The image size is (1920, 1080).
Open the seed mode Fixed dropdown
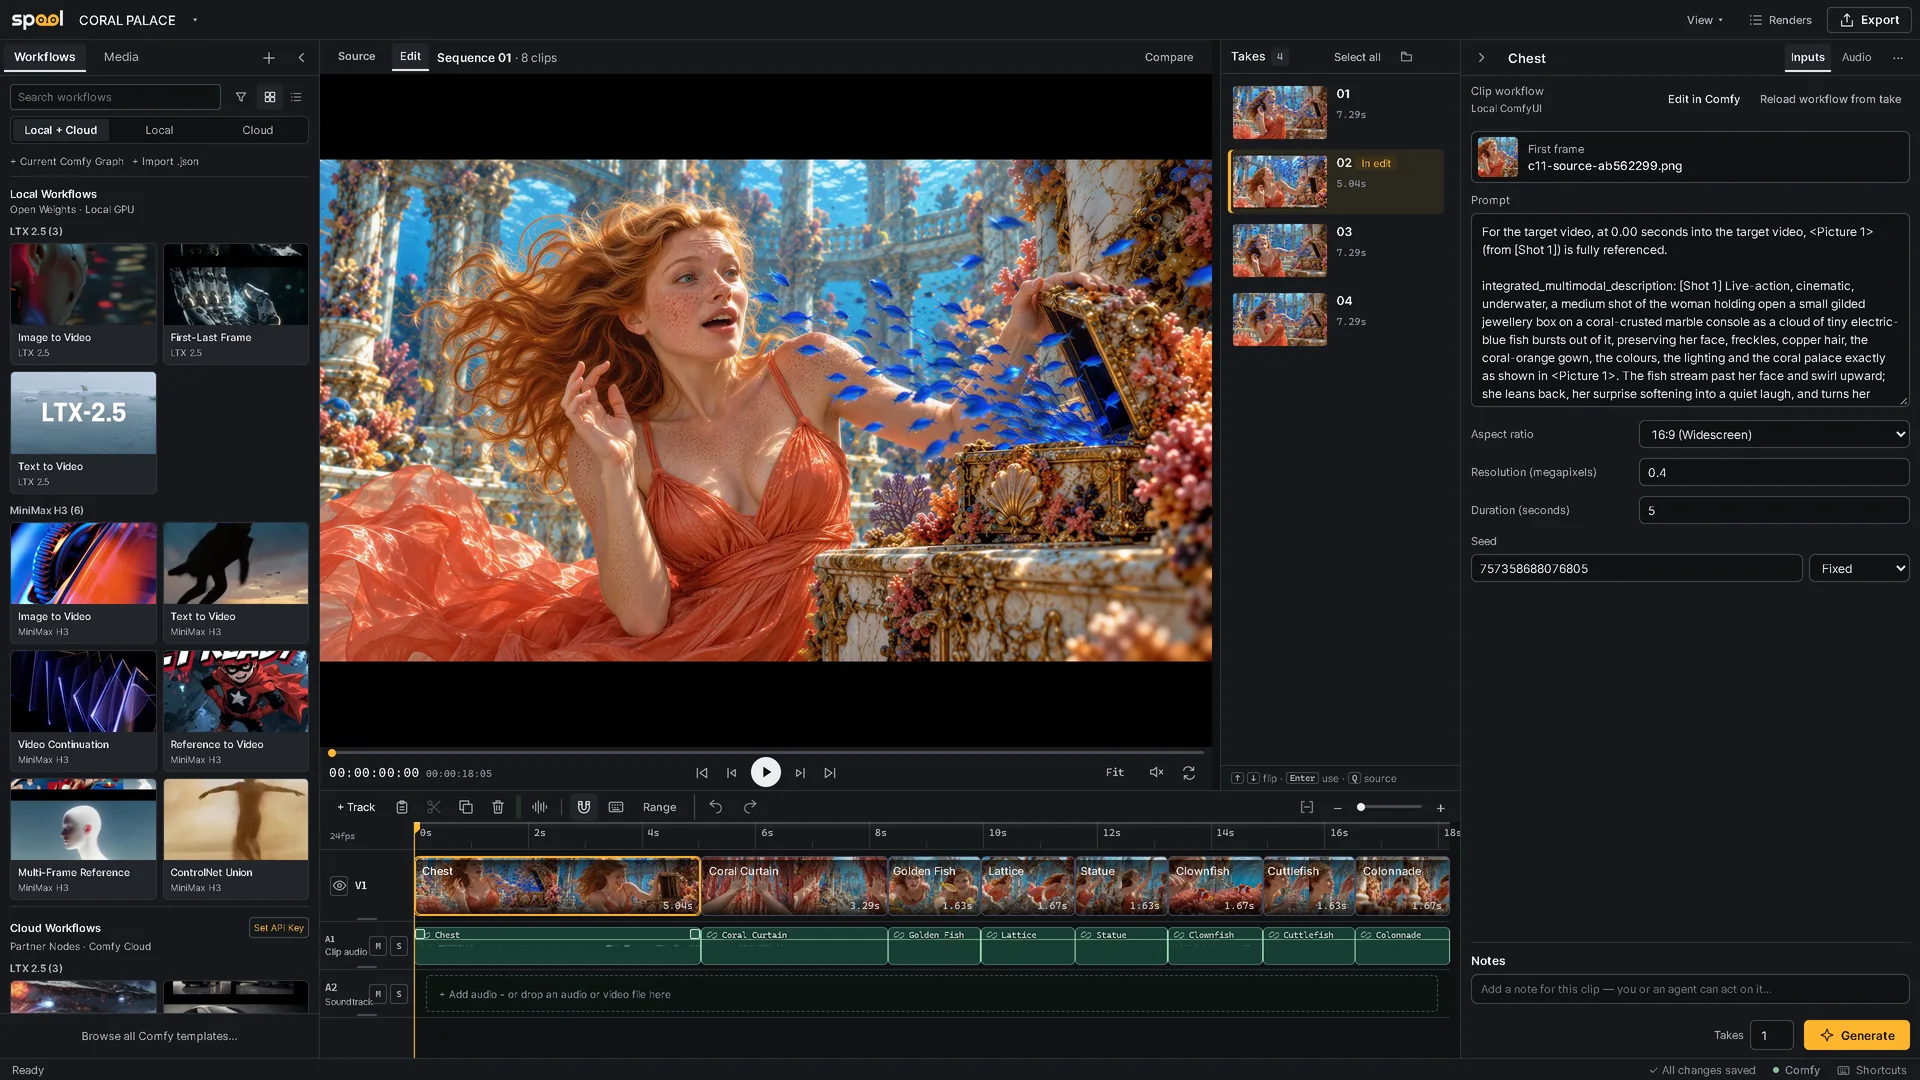tap(1859, 568)
